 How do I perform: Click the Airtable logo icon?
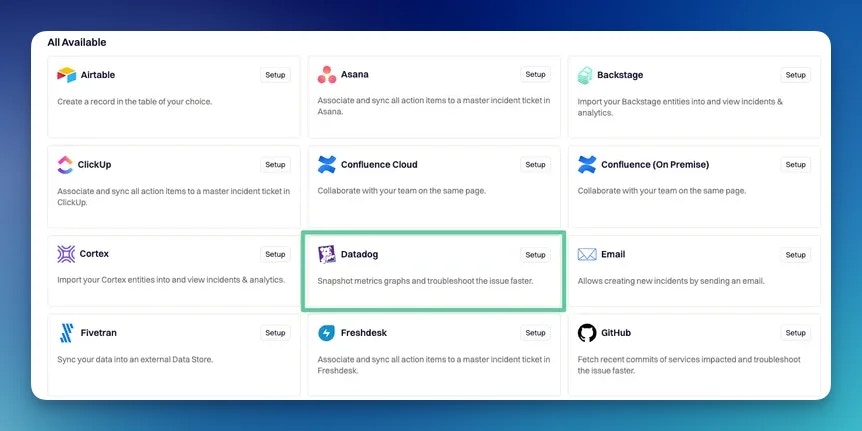point(67,75)
